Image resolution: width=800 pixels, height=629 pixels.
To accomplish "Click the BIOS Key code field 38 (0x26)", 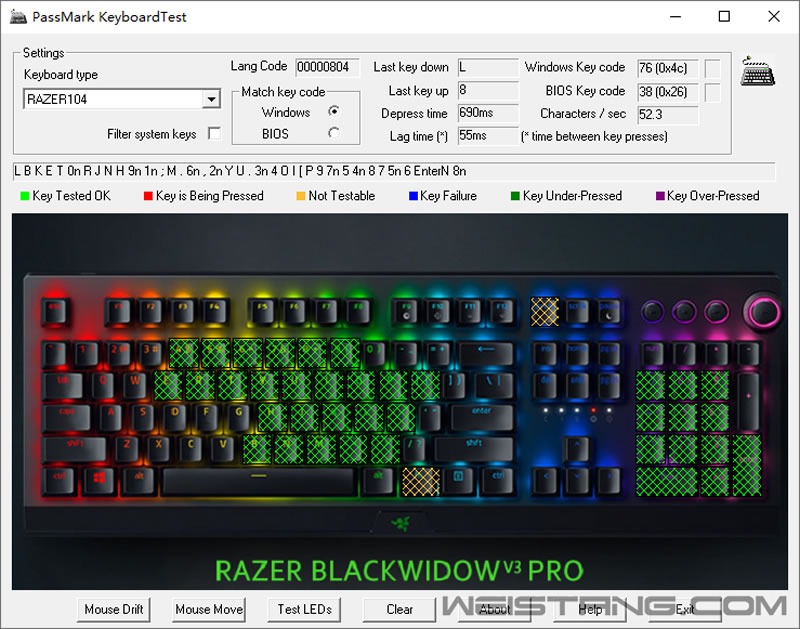I will [x=668, y=92].
